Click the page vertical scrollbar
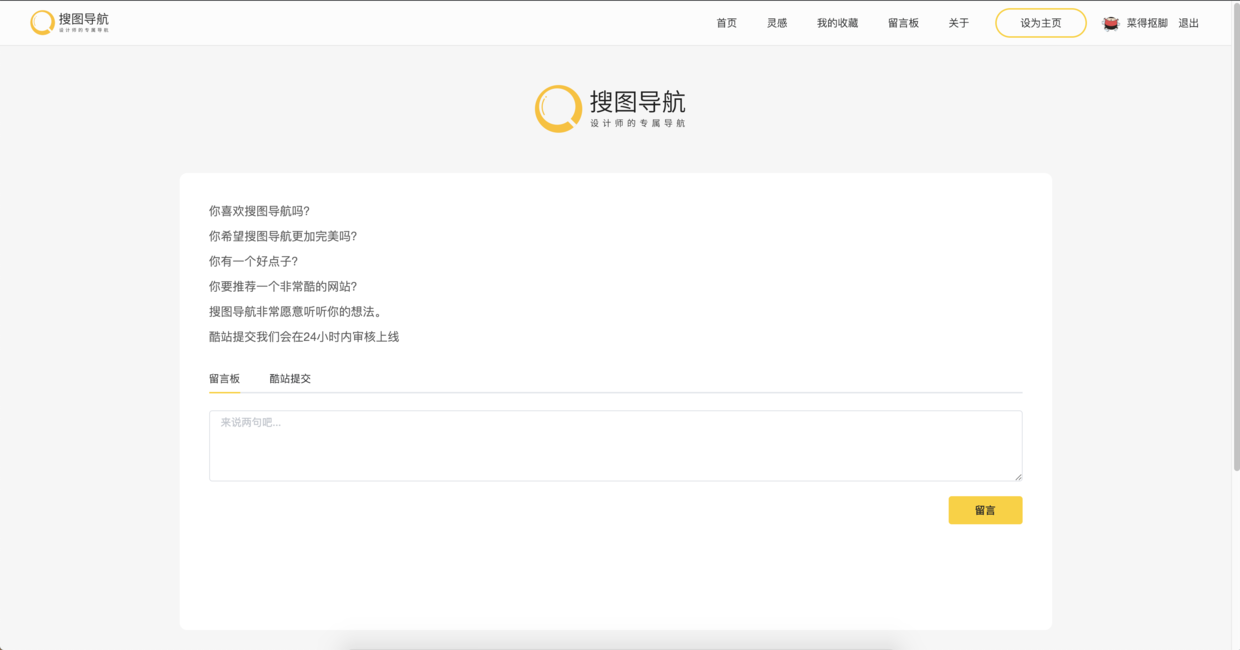1240x650 pixels. point(1235,250)
